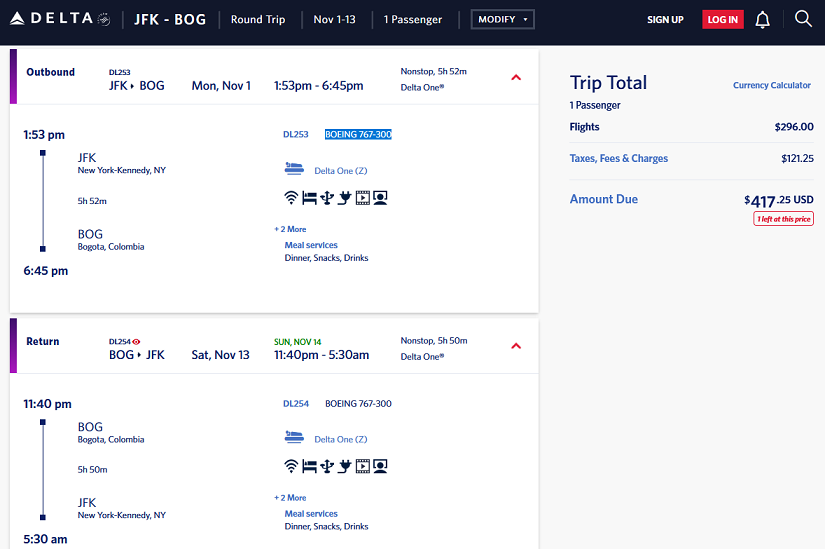The height and width of the screenshot is (549, 825).
Task: Open Taxes, Fees & Charges breakdown
Action: coord(619,158)
